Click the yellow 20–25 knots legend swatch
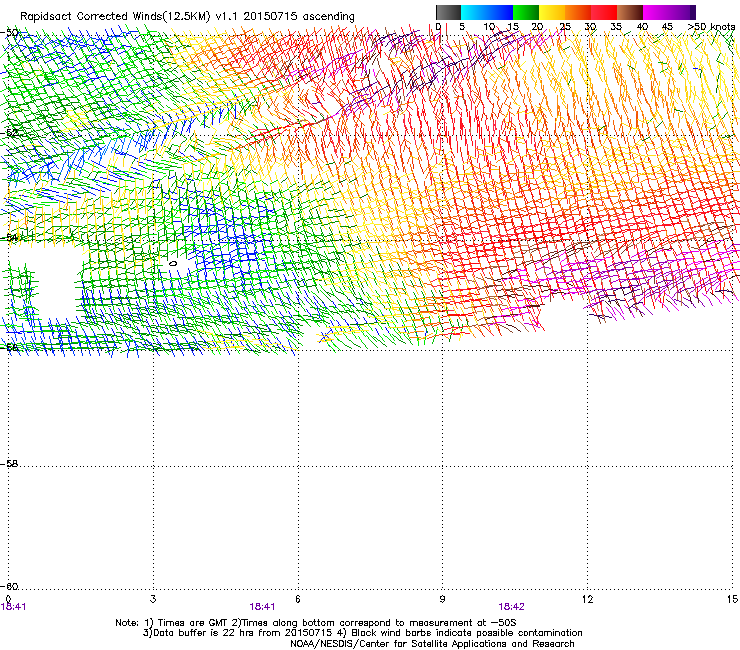The width and height of the screenshot is (740, 650). (552, 12)
